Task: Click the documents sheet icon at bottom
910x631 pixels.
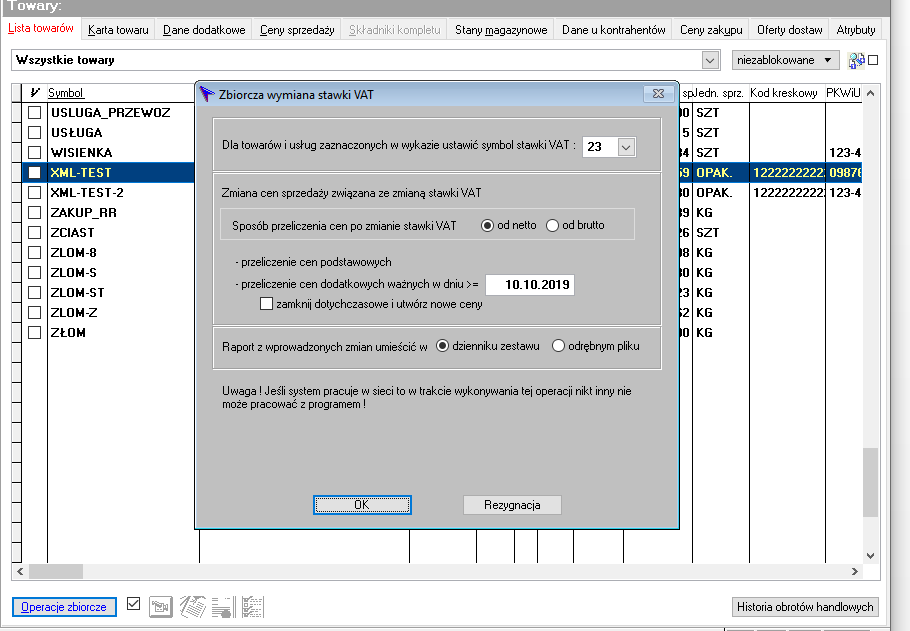Action: 192,607
